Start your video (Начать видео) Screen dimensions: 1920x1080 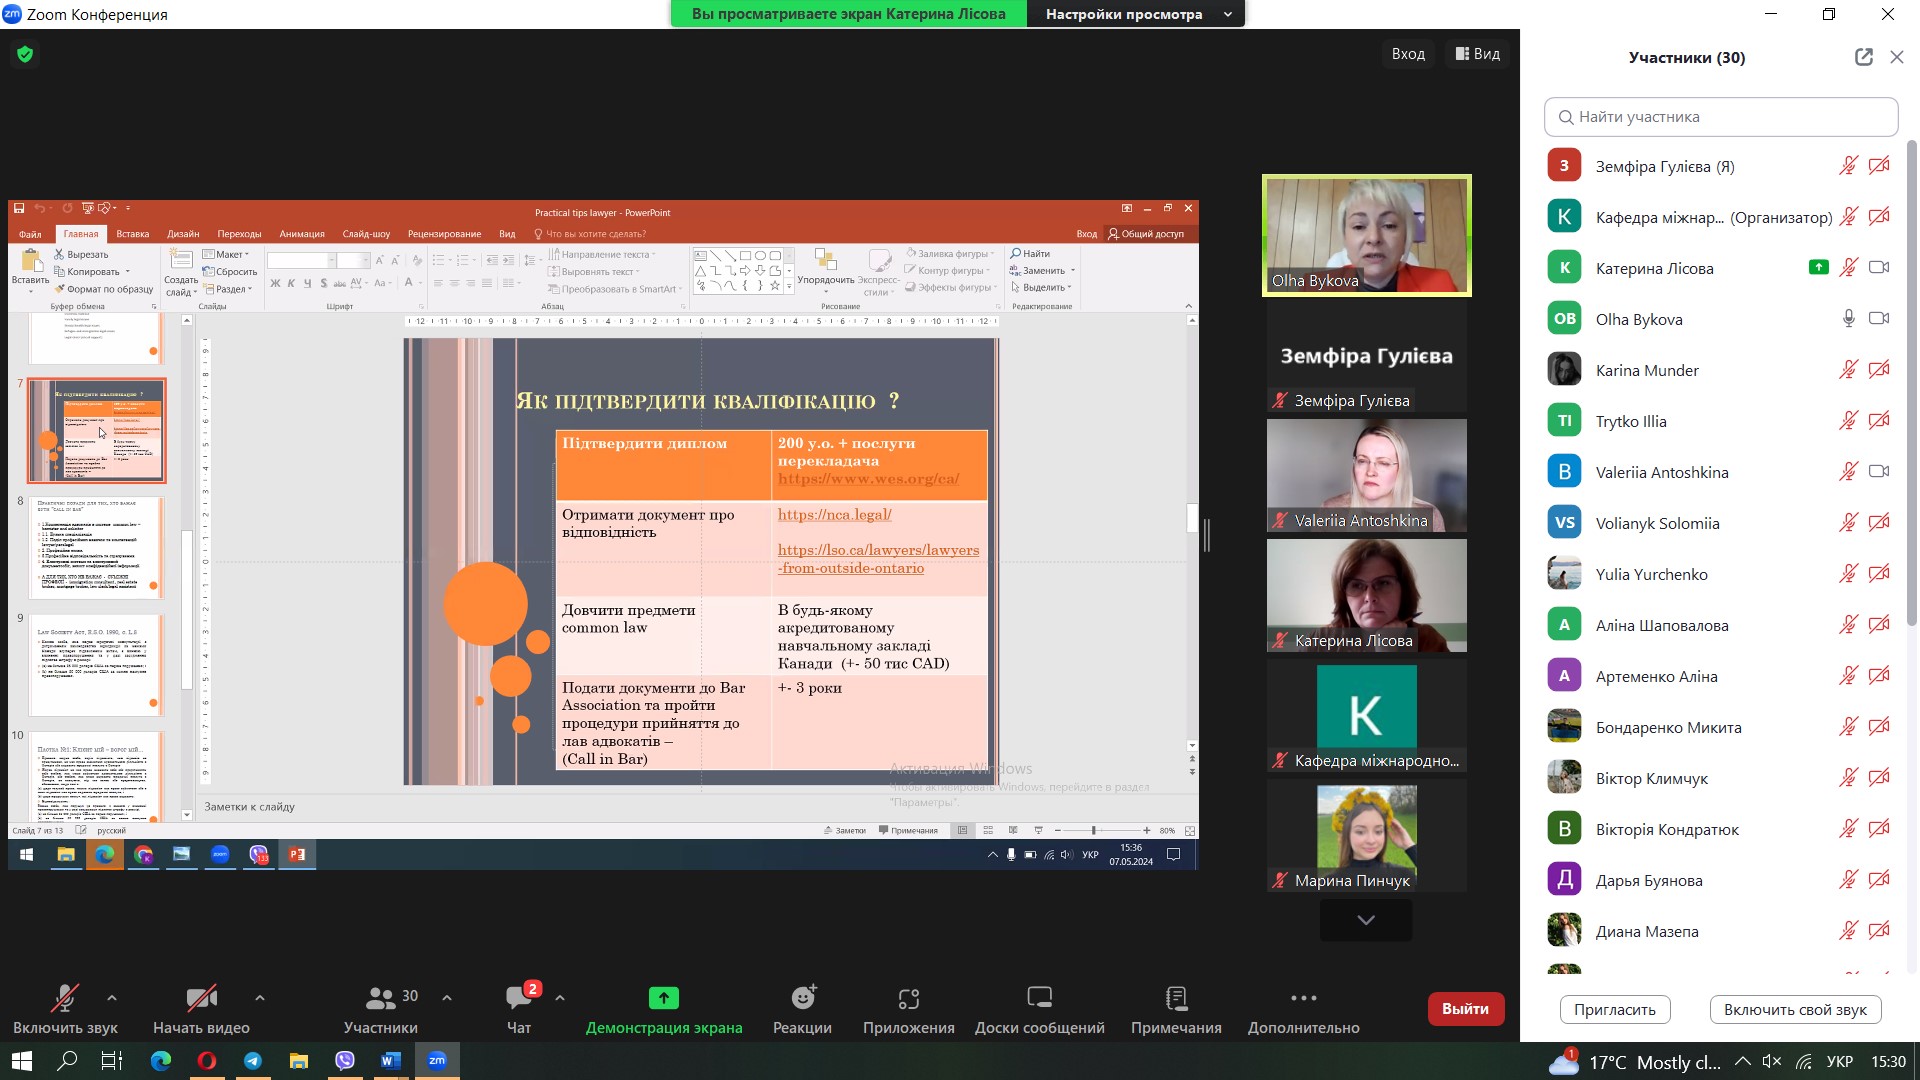201,1009
